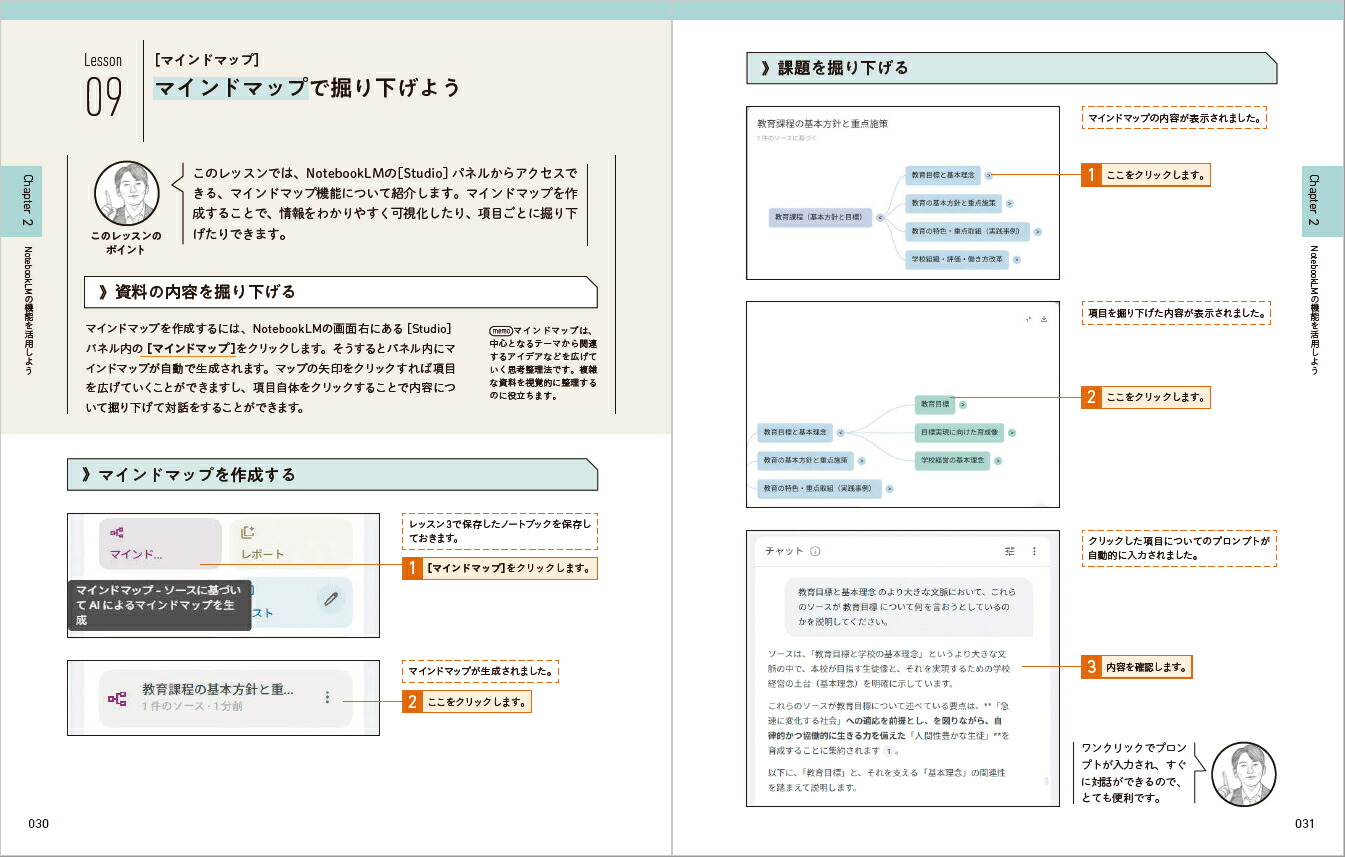The height and width of the screenshot is (857, 1345).
Task: Click the collapse-view icon beside the download icon
Action: pyautogui.click(x=1028, y=320)
